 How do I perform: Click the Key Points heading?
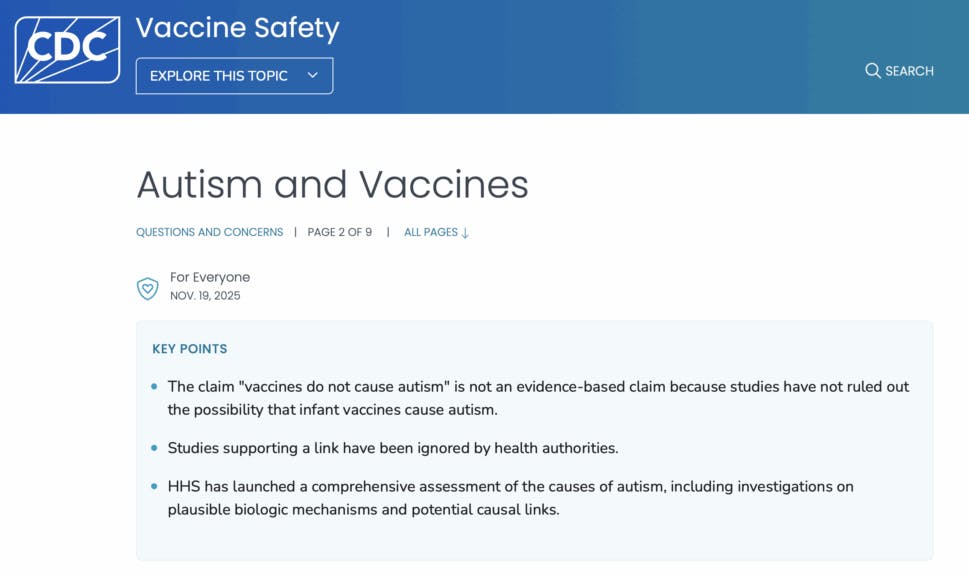[x=189, y=349]
